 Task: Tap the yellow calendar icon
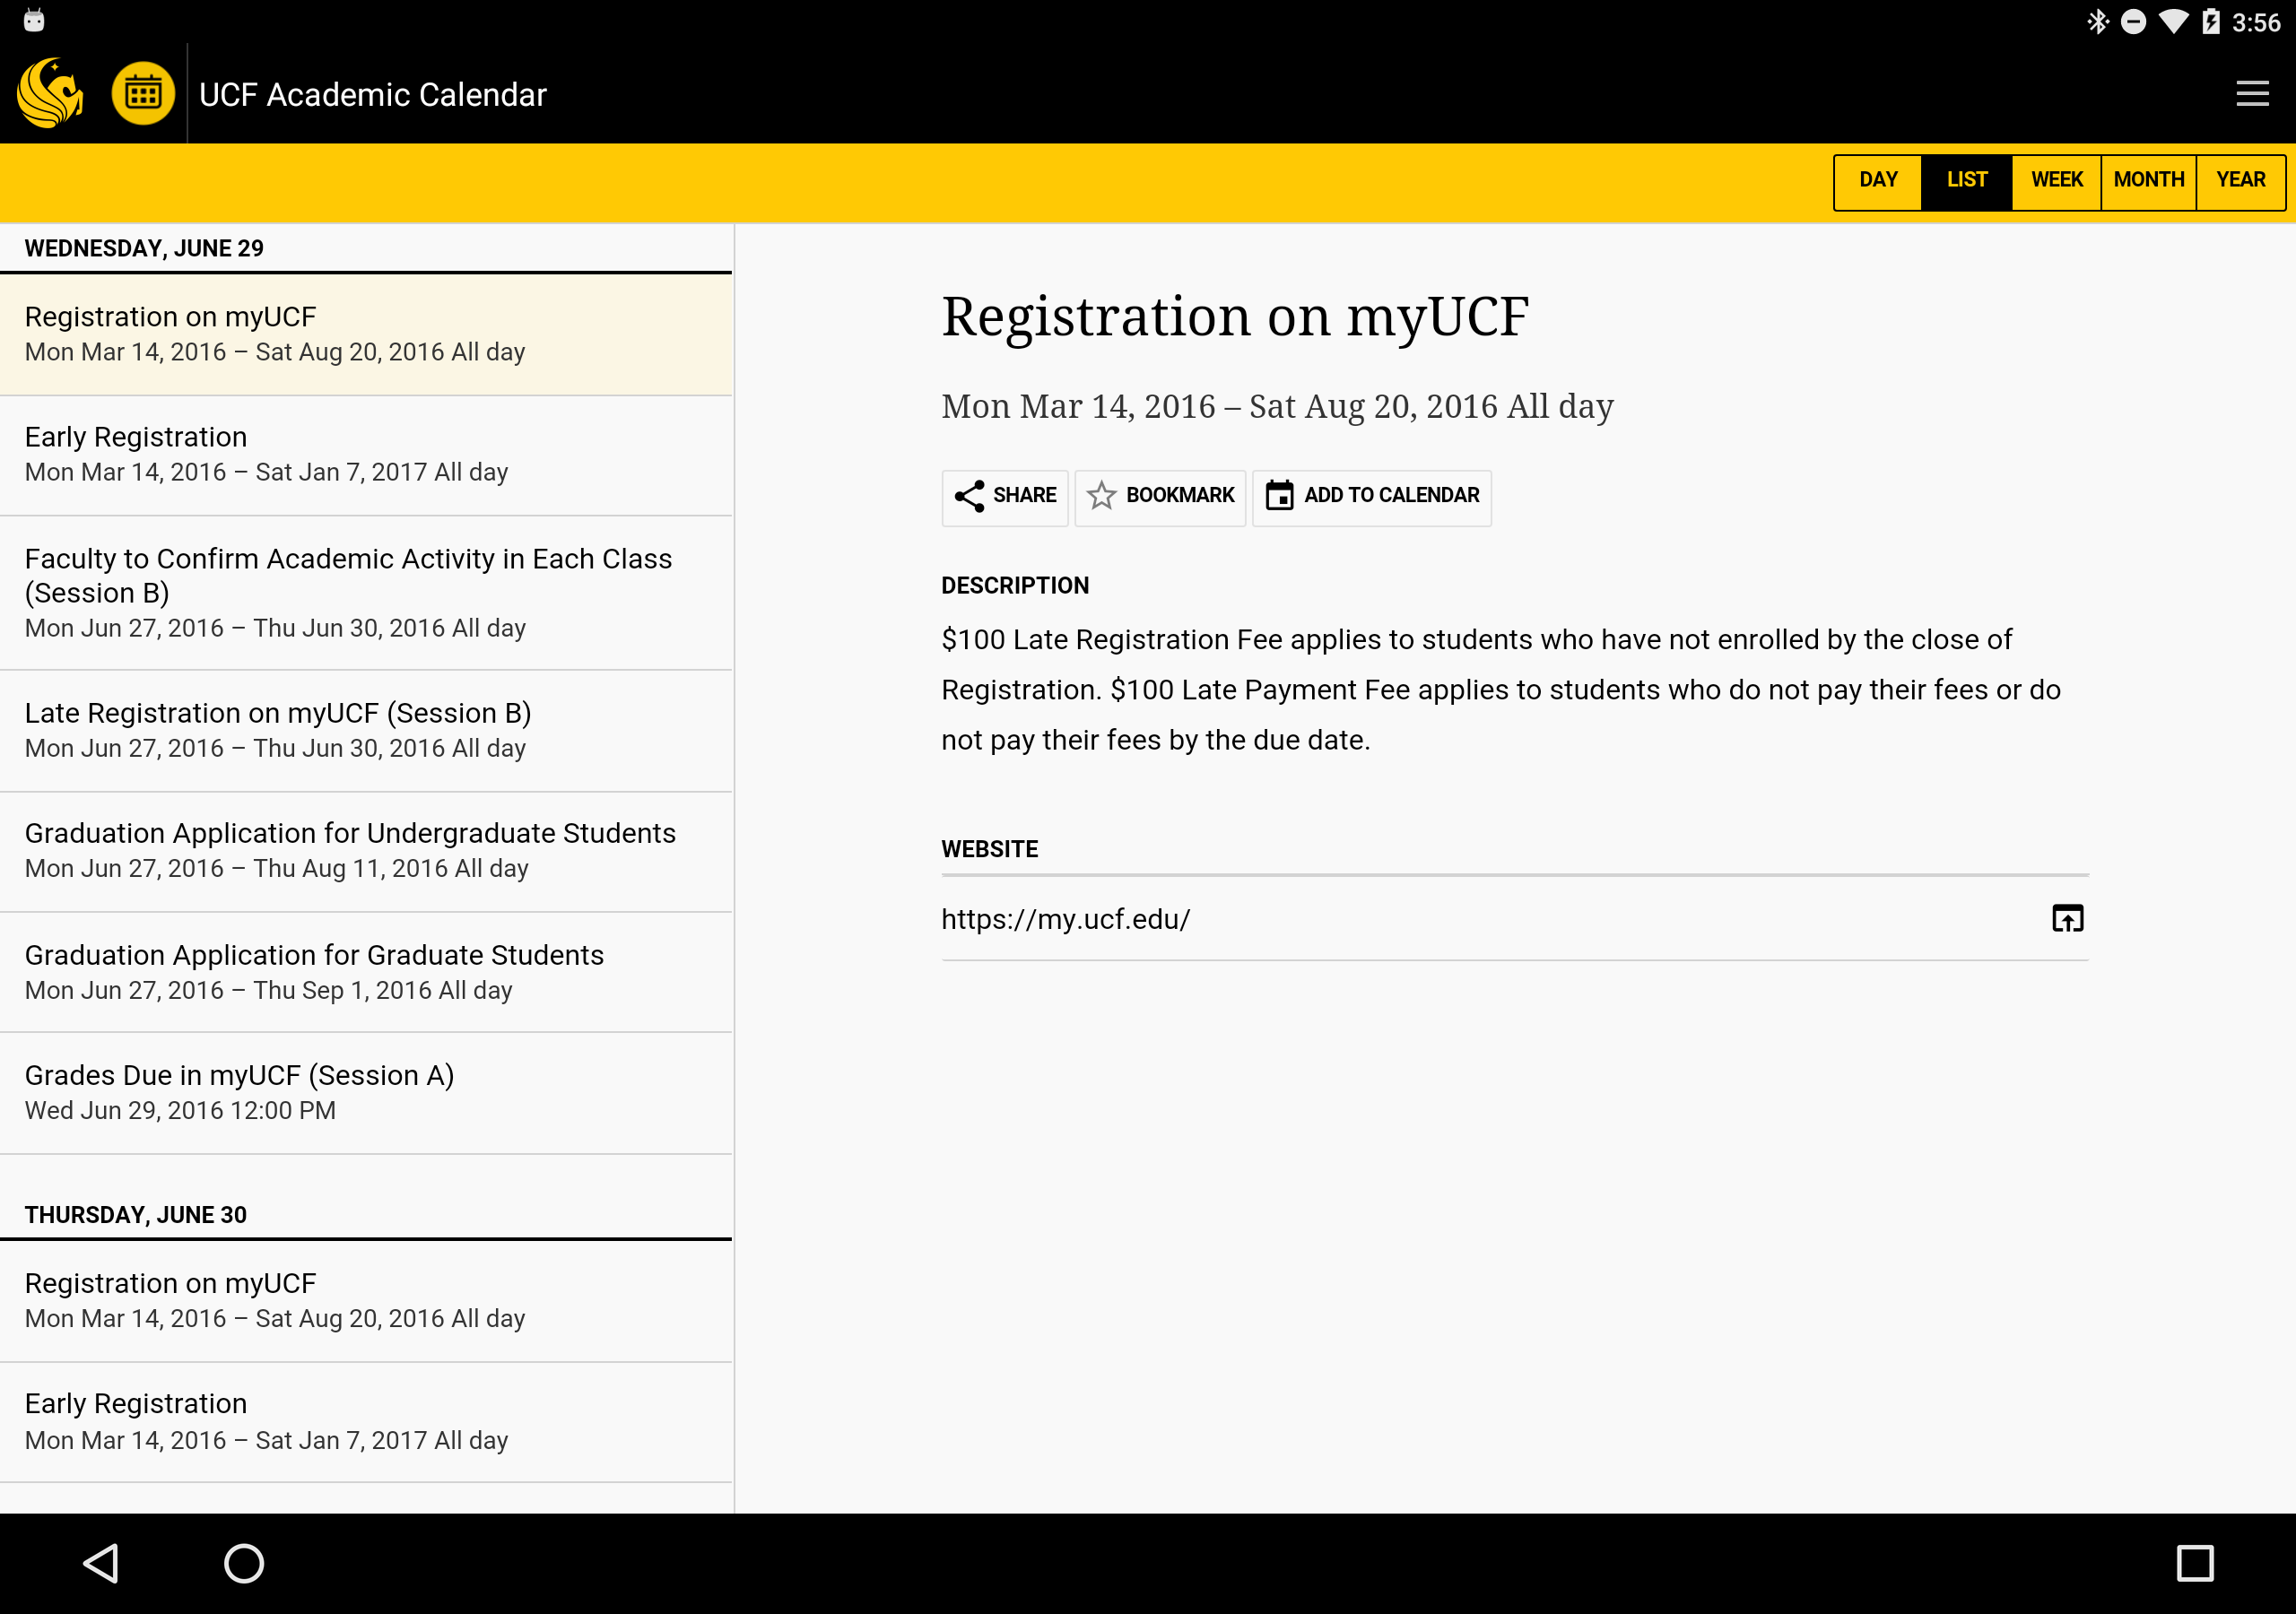click(x=143, y=94)
